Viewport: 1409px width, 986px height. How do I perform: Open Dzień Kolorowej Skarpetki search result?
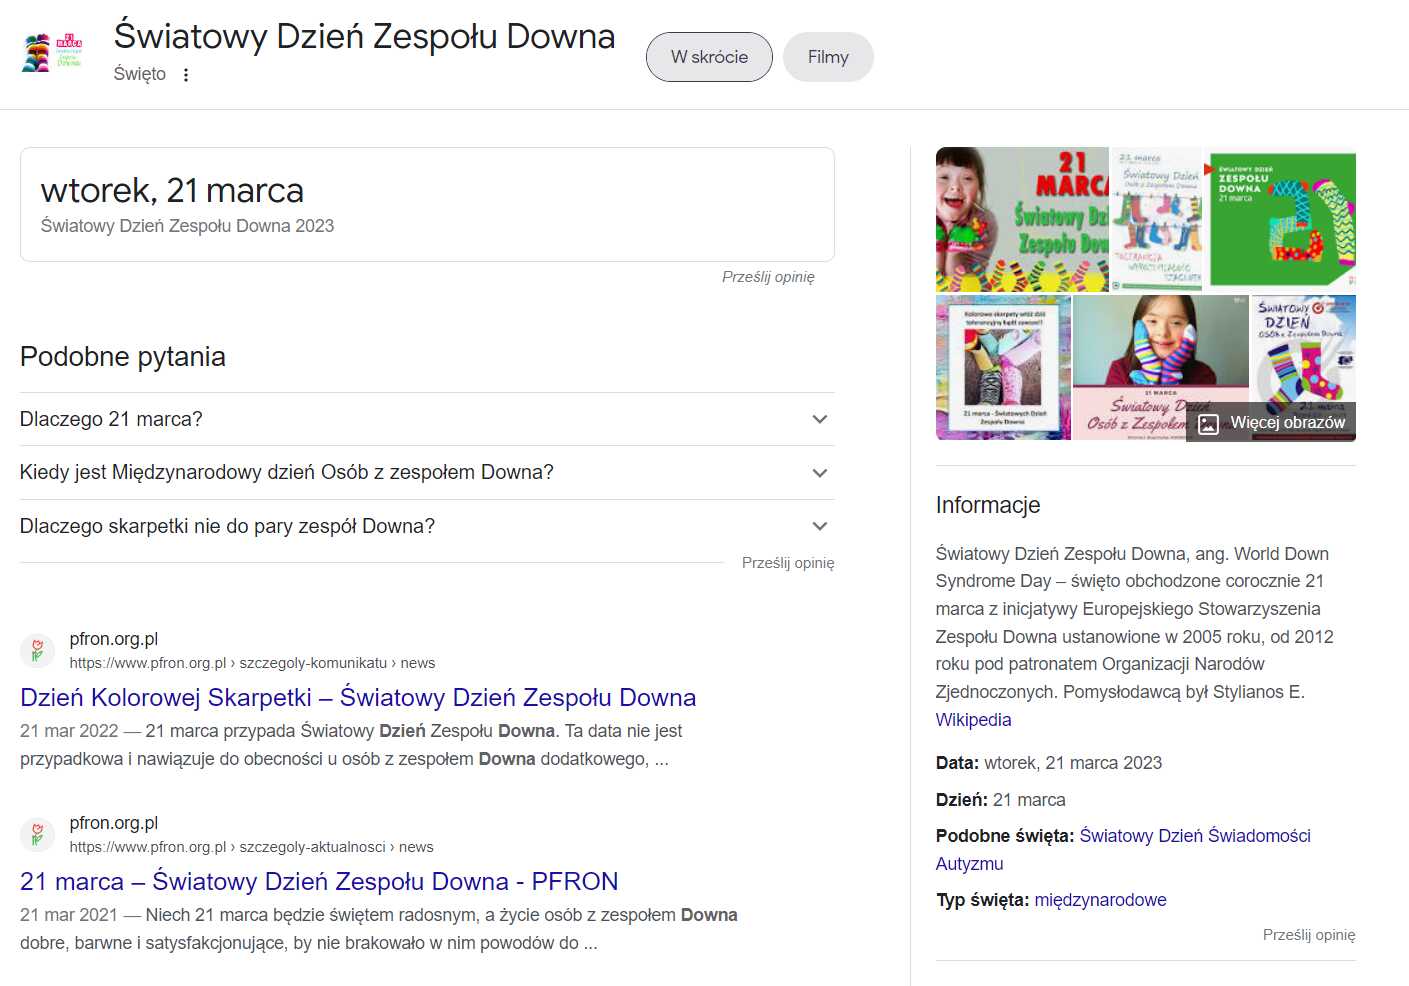click(x=358, y=697)
